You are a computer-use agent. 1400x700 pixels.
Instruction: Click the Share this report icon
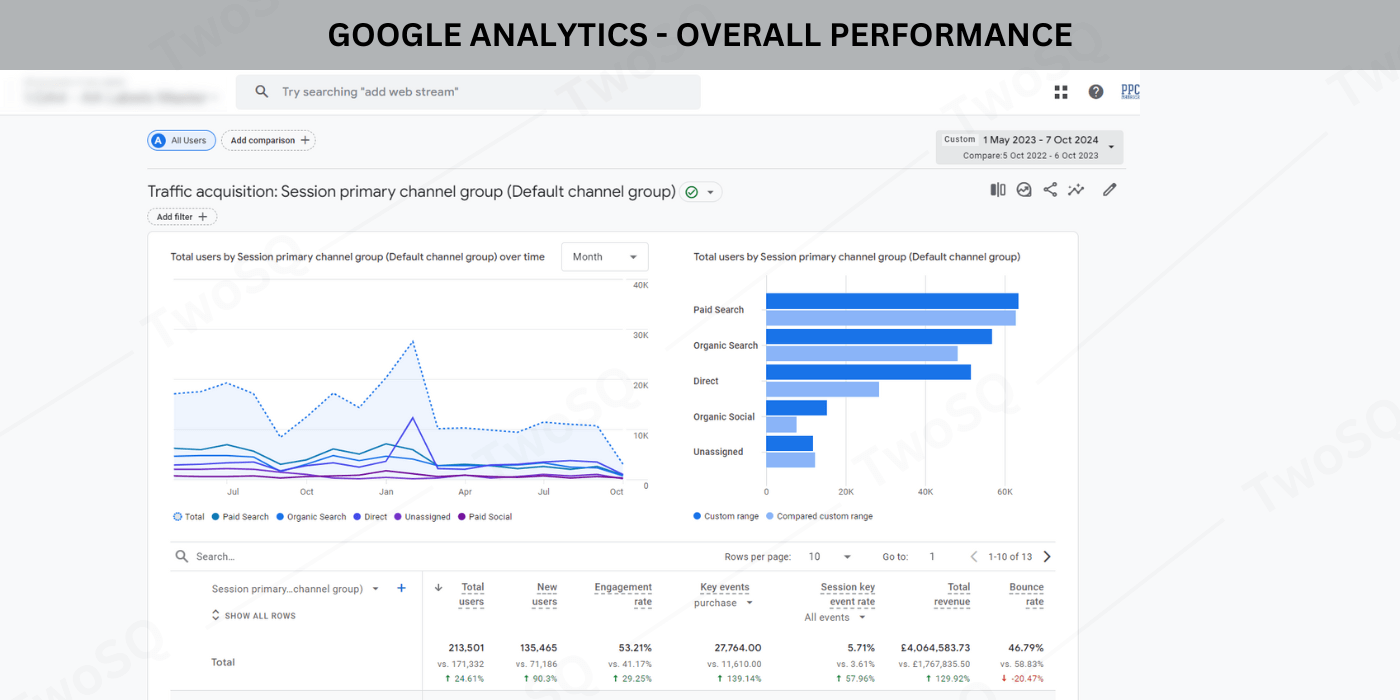click(x=1050, y=190)
